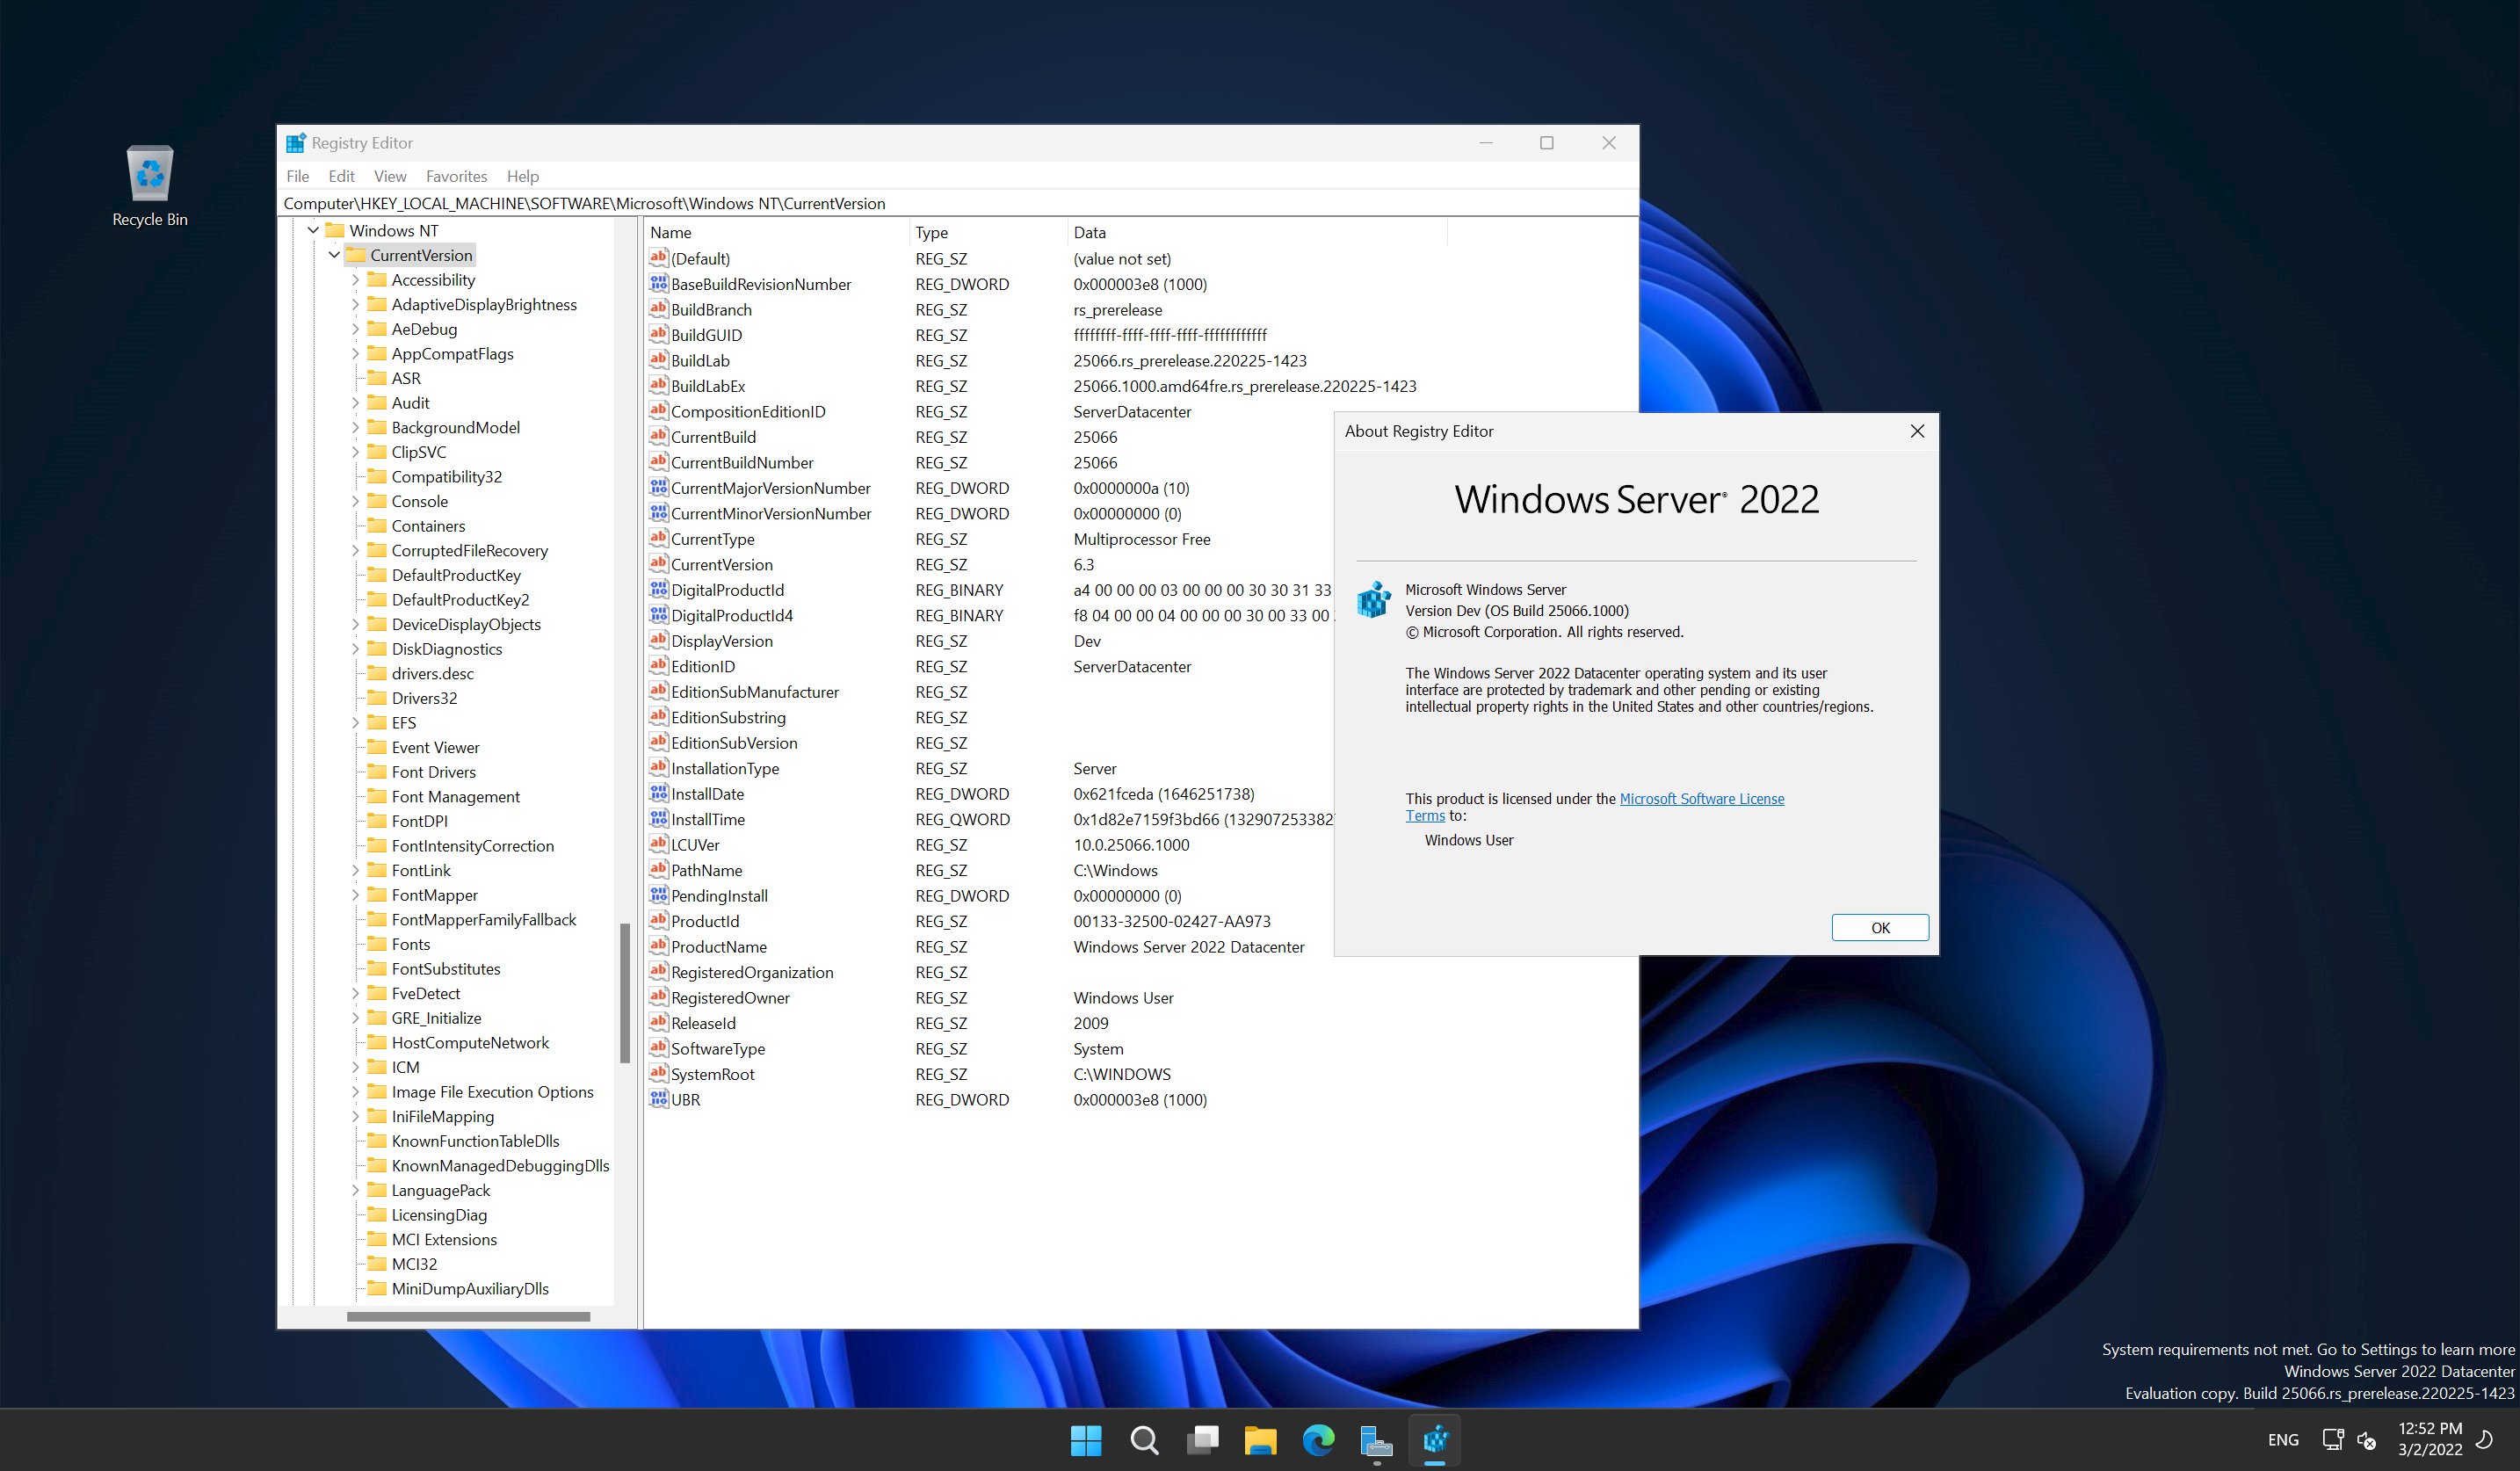Open the Edit menu
The width and height of the screenshot is (2520, 1471).
pos(341,176)
